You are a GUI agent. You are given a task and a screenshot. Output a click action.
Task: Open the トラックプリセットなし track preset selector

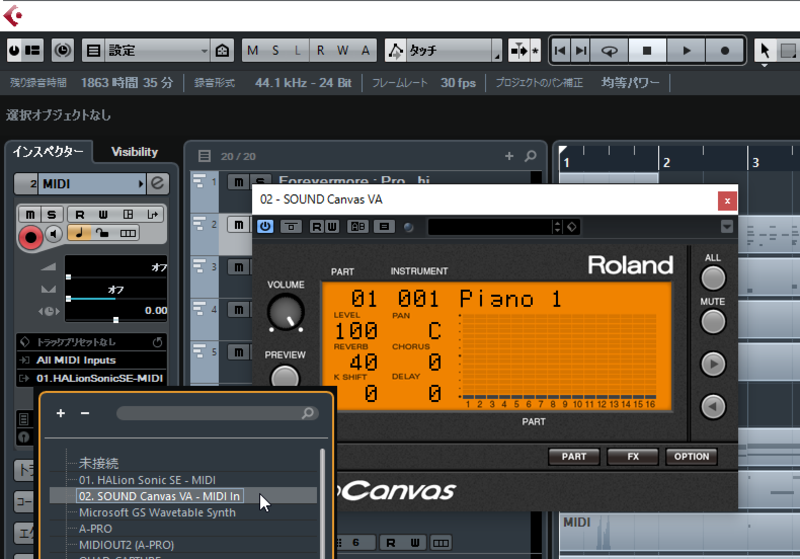[90, 342]
